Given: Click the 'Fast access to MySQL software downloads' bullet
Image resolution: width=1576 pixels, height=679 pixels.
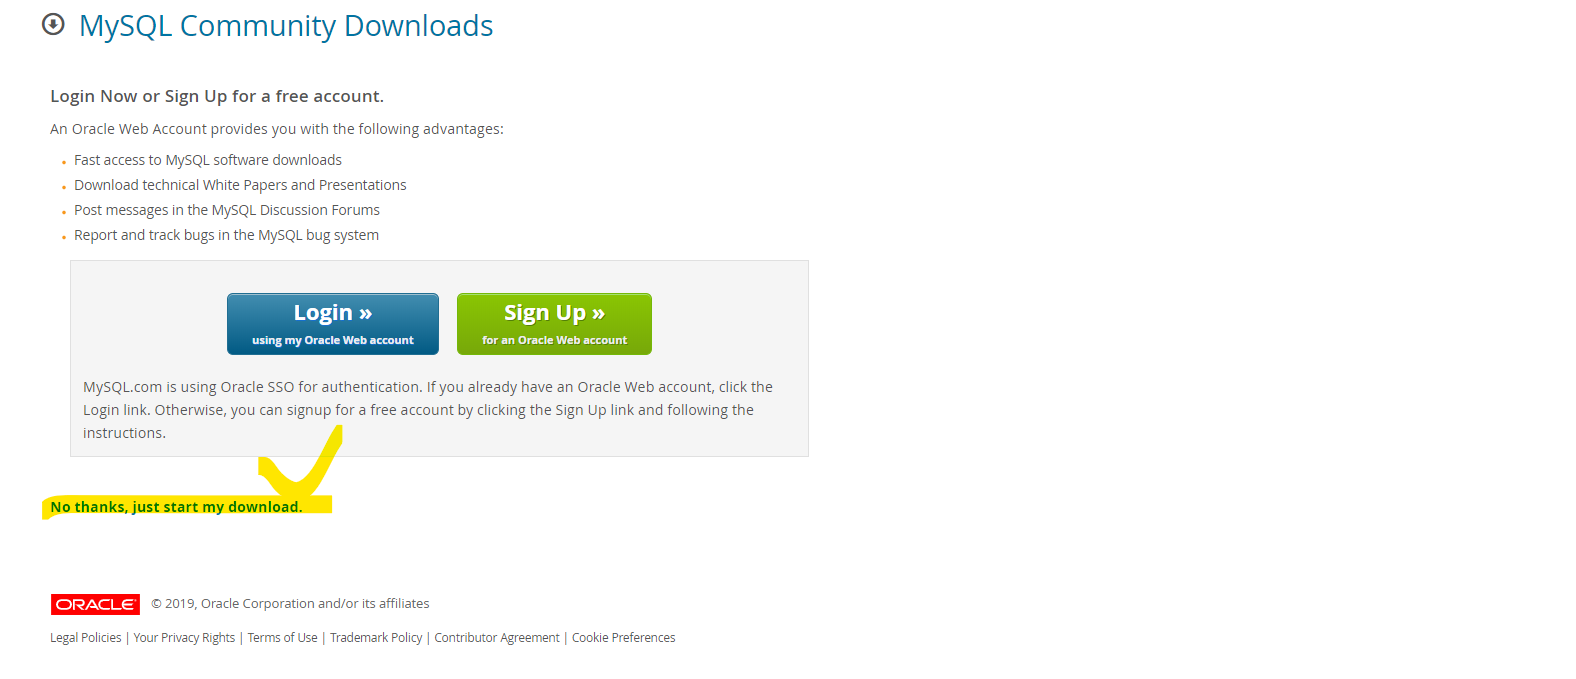Looking at the screenshot, I should 208,160.
